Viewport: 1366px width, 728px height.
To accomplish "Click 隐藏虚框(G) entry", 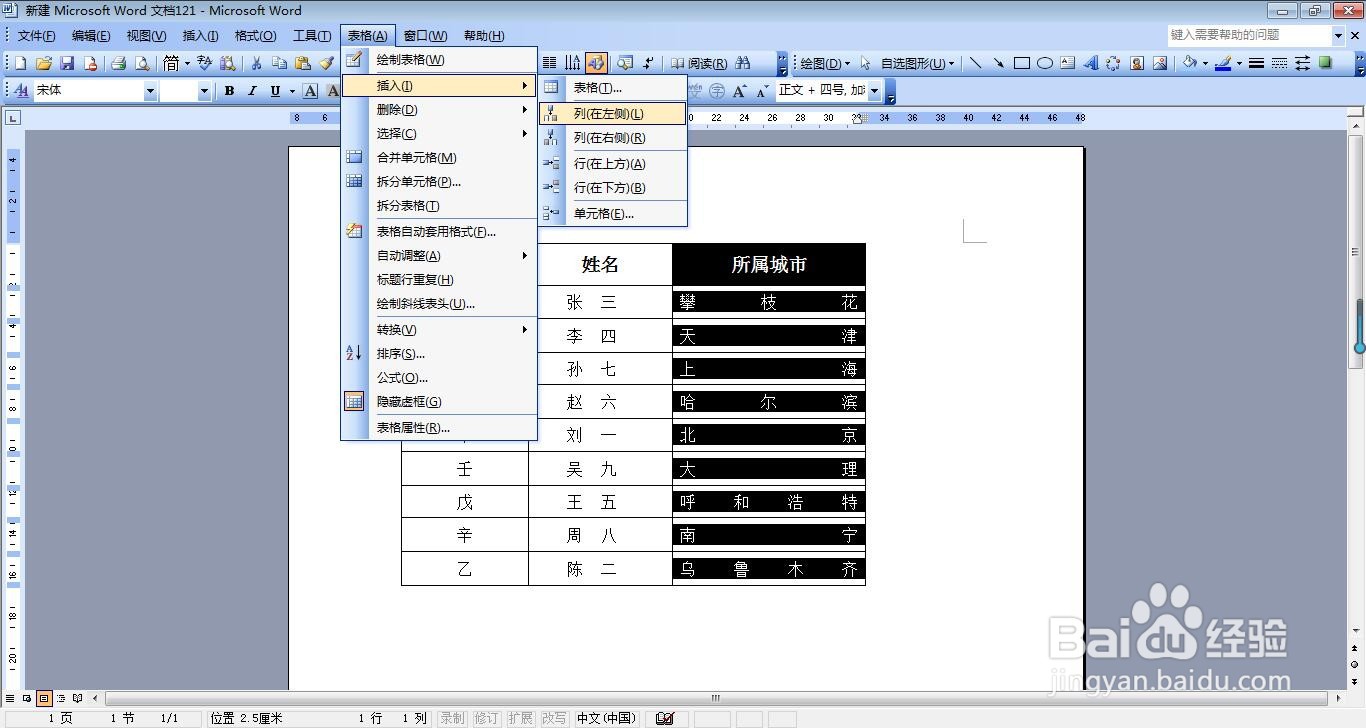I will tap(439, 402).
